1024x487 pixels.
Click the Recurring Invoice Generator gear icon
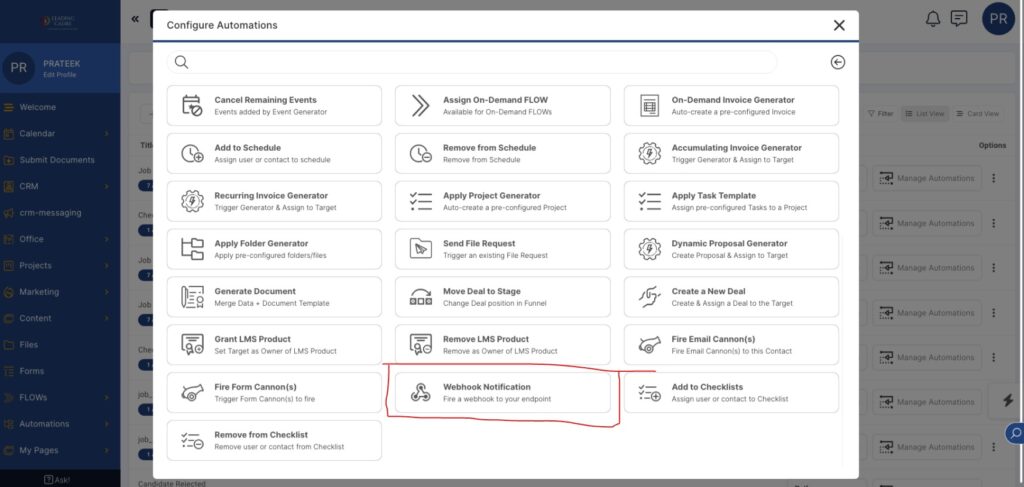coord(192,201)
